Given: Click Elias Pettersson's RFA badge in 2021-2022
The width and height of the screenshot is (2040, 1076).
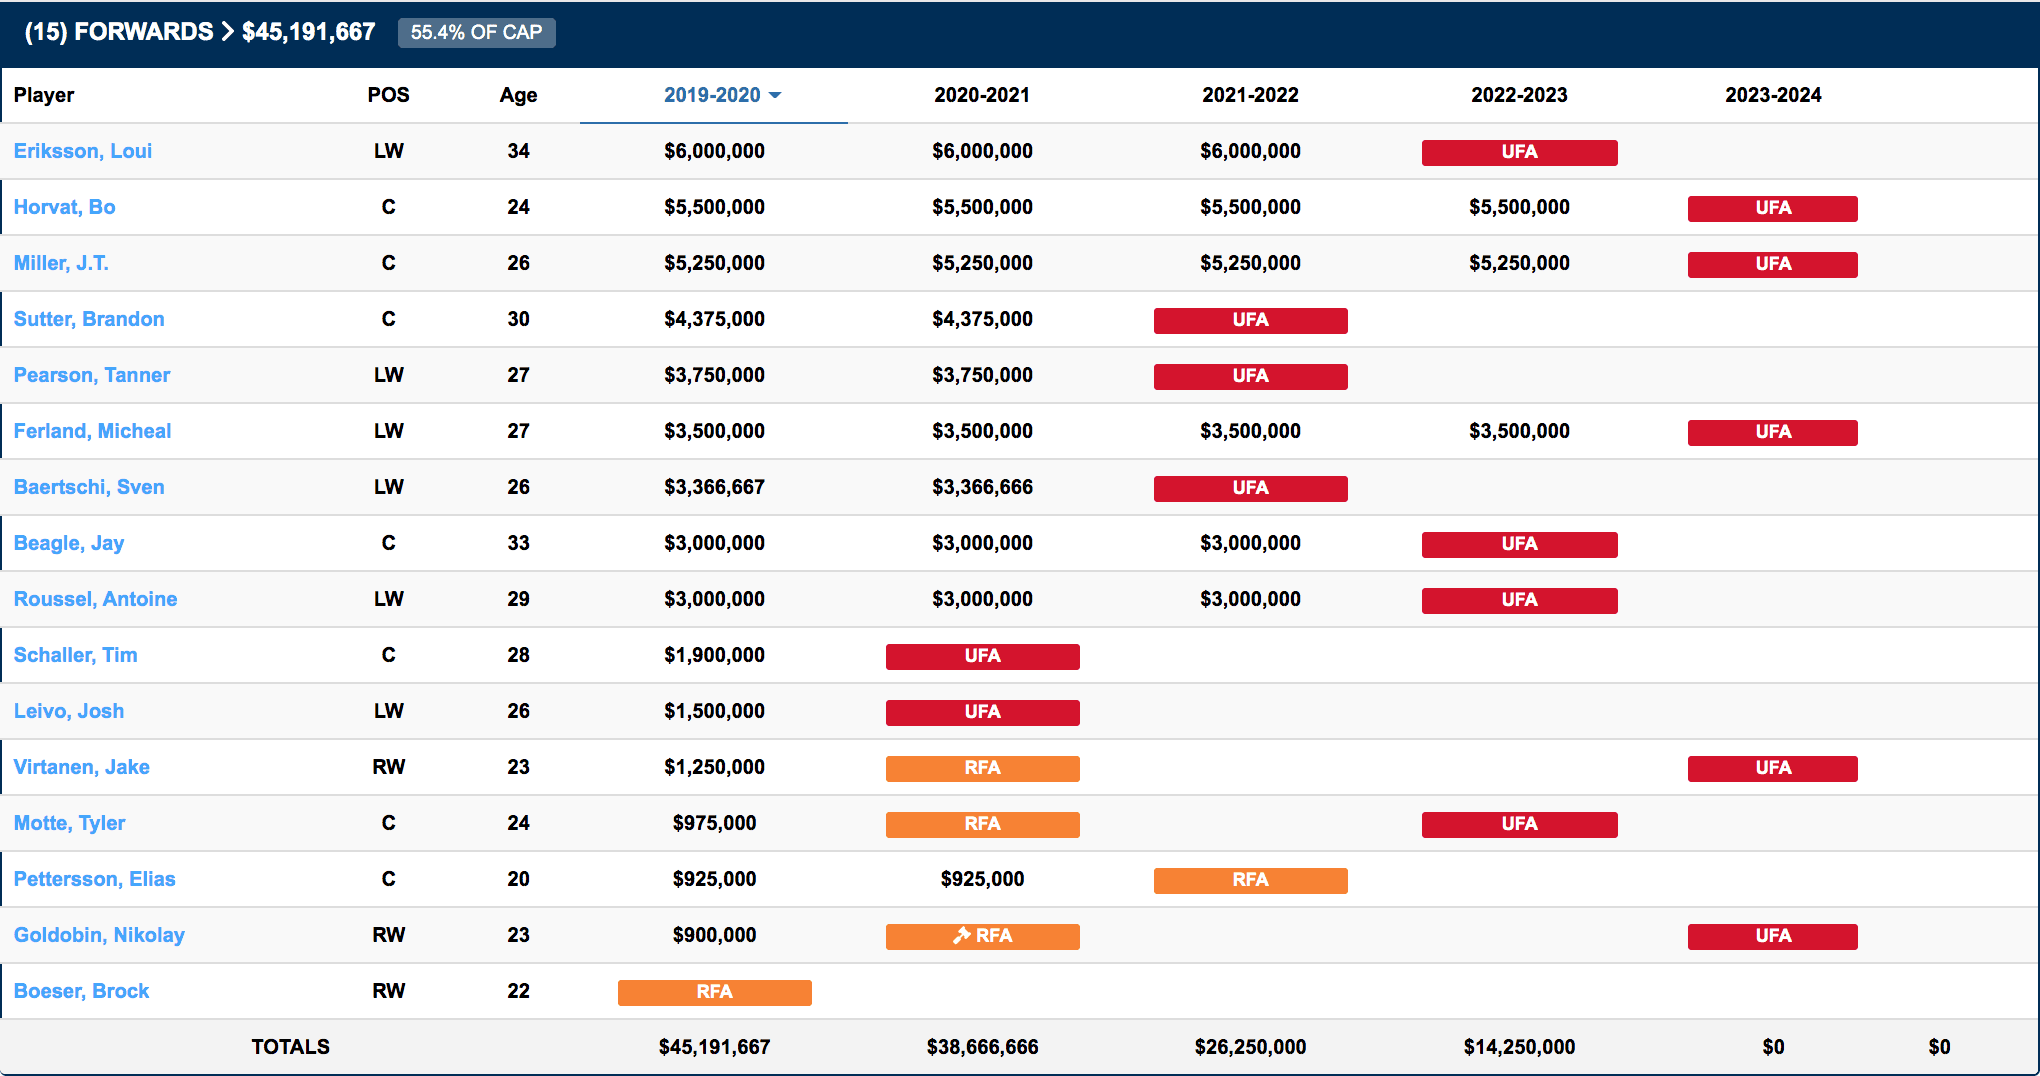Looking at the screenshot, I should [1249, 880].
